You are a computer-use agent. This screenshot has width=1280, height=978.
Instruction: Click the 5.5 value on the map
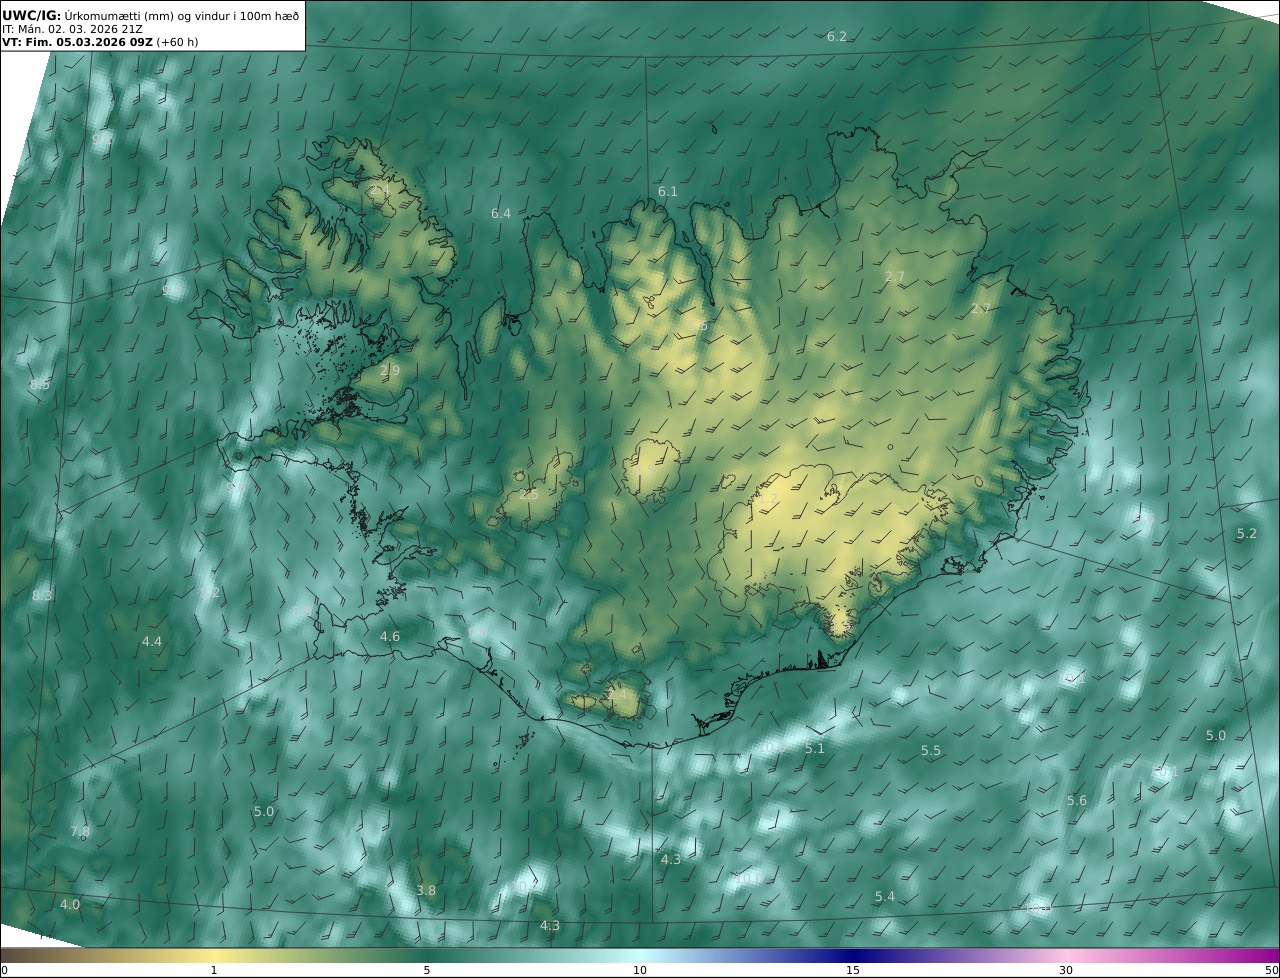[931, 751]
